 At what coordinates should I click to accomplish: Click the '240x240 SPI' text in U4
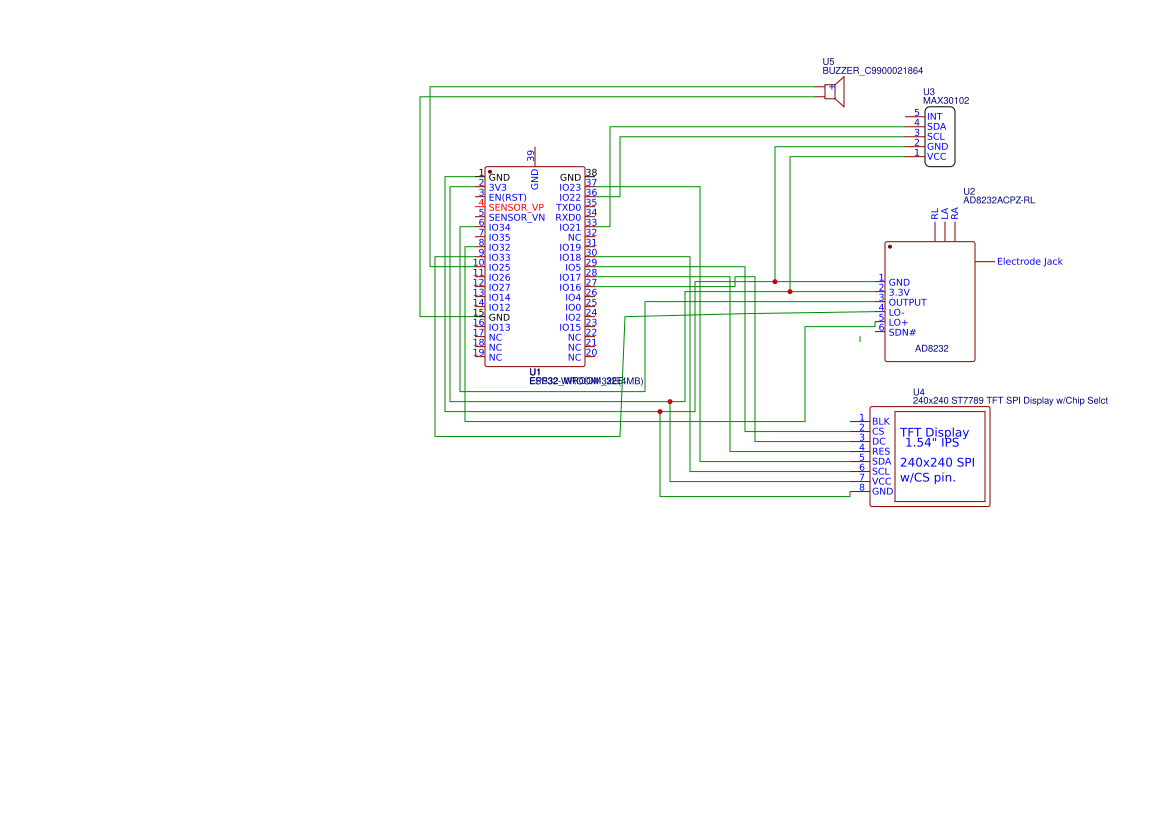tap(937, 462)
